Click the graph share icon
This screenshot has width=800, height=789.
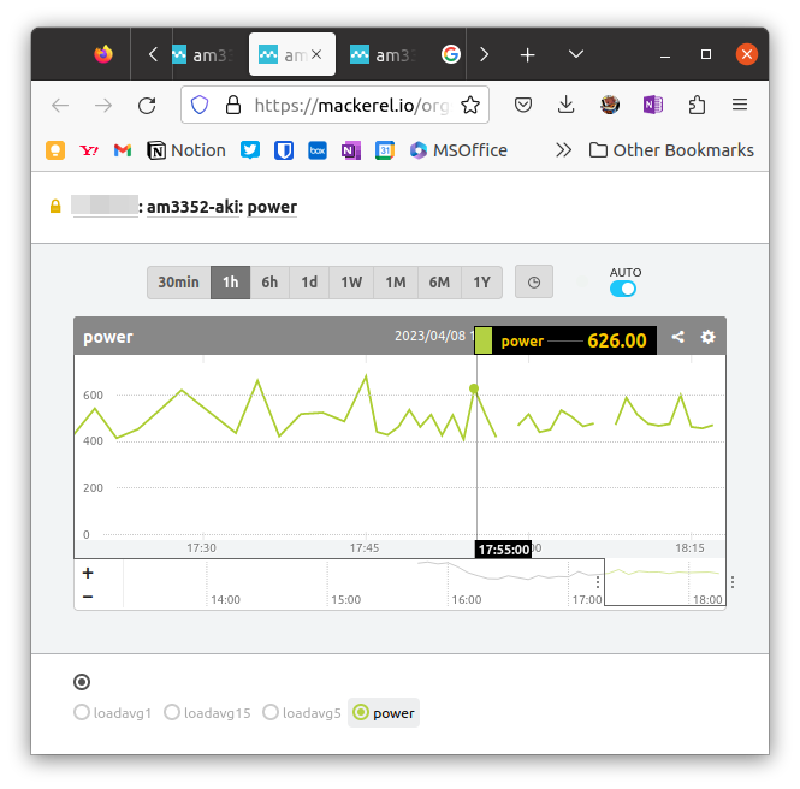pos(678,337)
